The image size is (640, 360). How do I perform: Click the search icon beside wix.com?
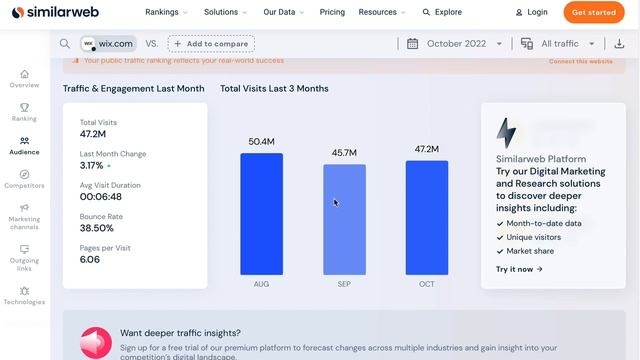[x=64, y=43]
